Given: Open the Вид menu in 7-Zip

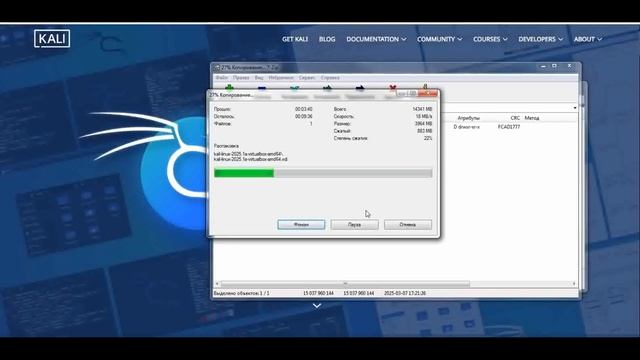Looking at the screenshot, I should 259,78.
